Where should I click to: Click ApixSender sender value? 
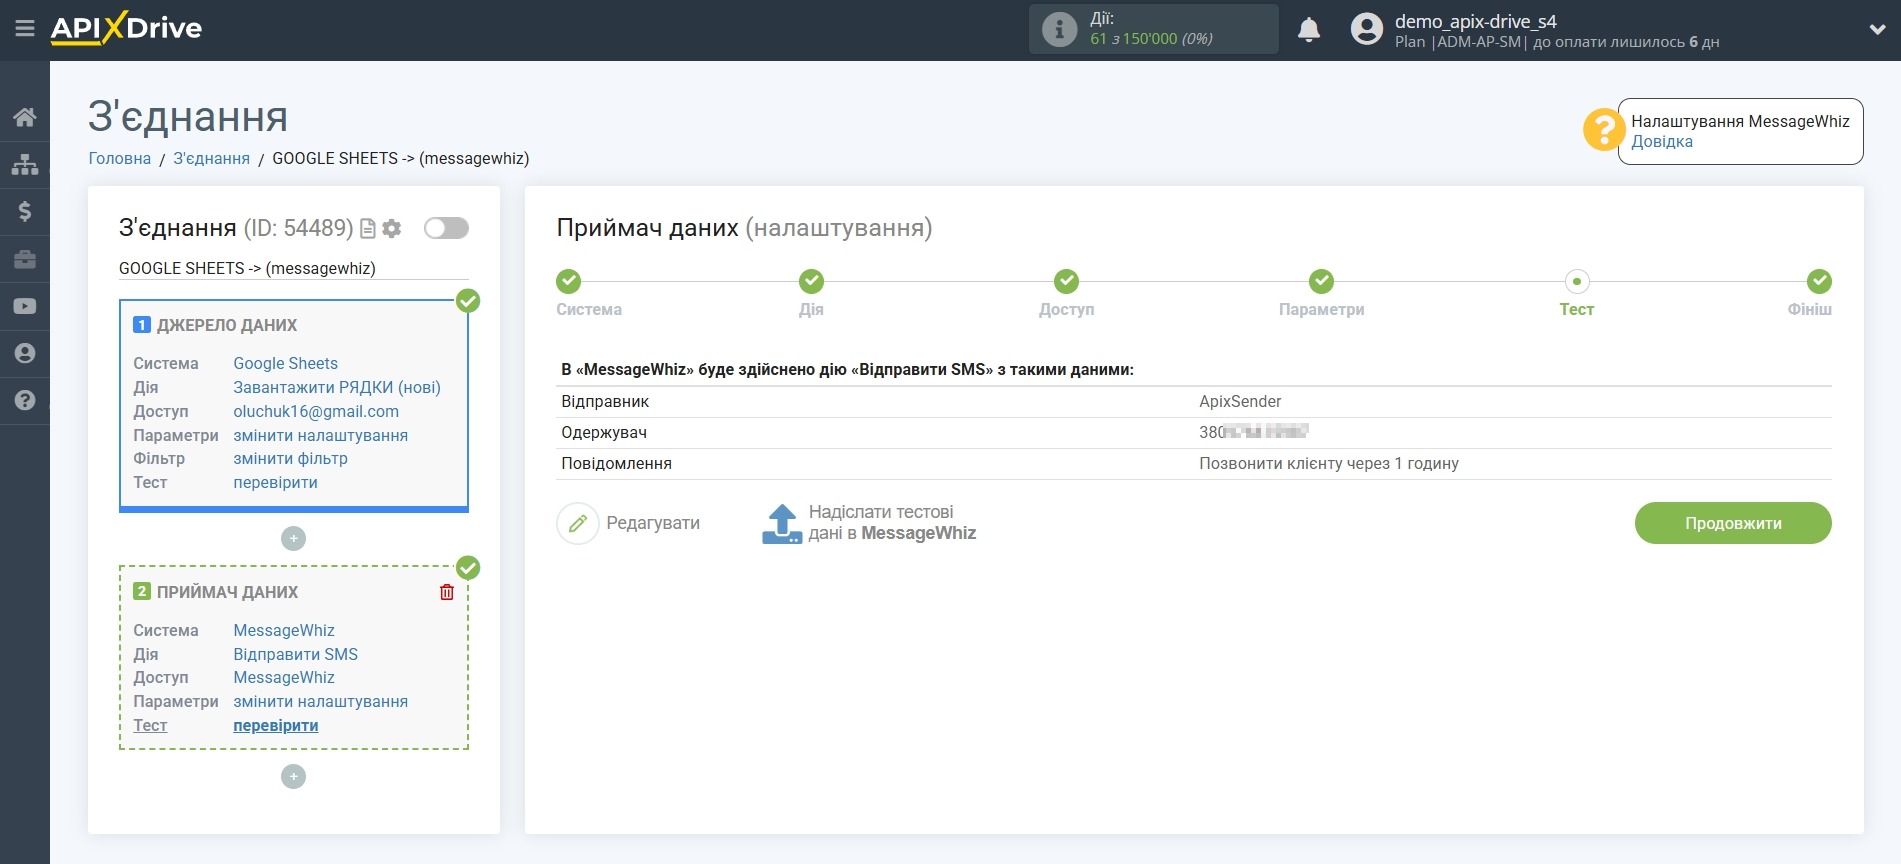click(1240, 401)
